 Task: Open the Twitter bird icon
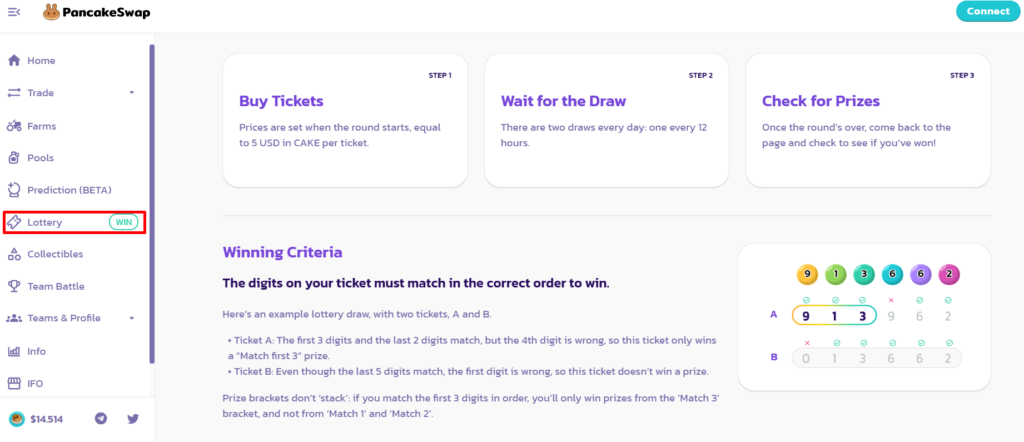pos(133,419)
